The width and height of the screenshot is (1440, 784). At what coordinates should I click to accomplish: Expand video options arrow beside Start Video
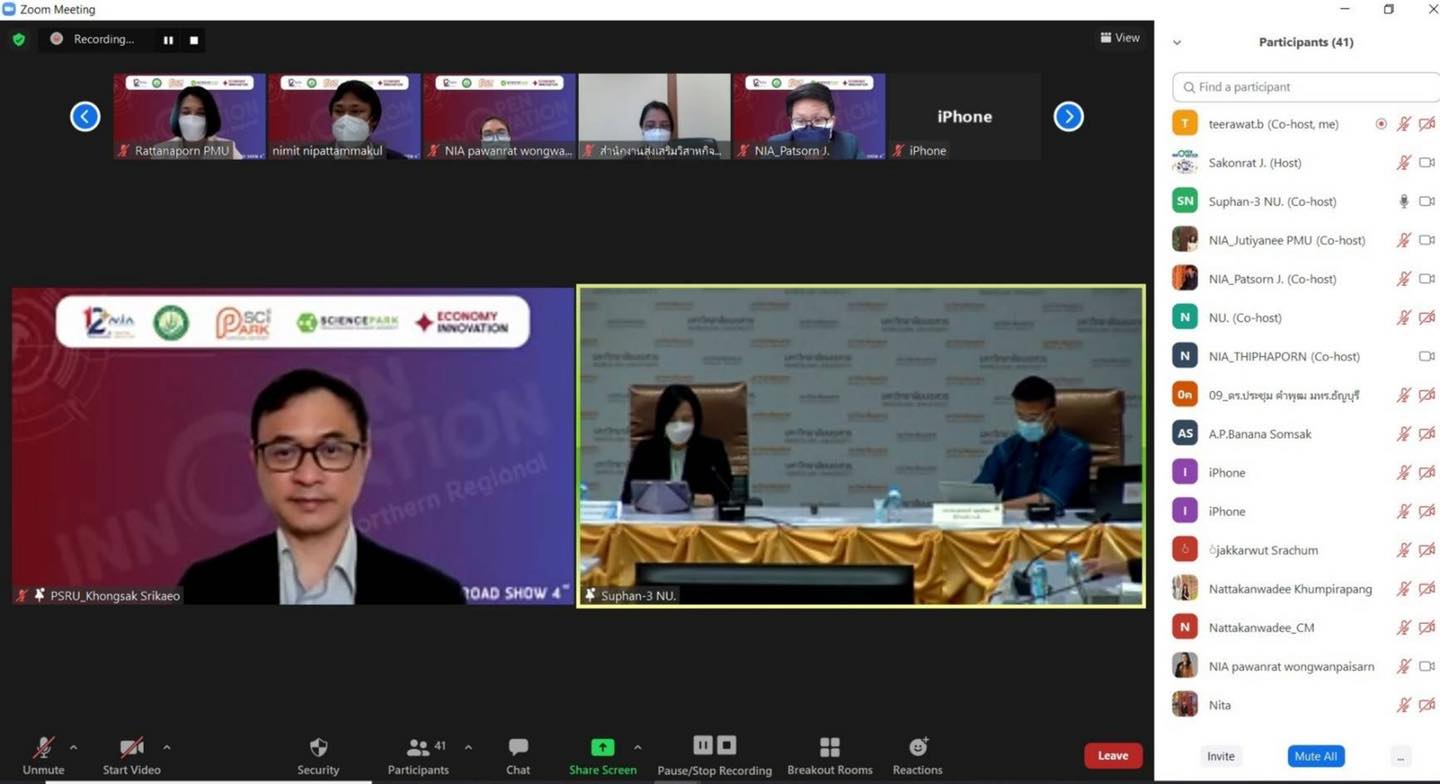point(166,747)
